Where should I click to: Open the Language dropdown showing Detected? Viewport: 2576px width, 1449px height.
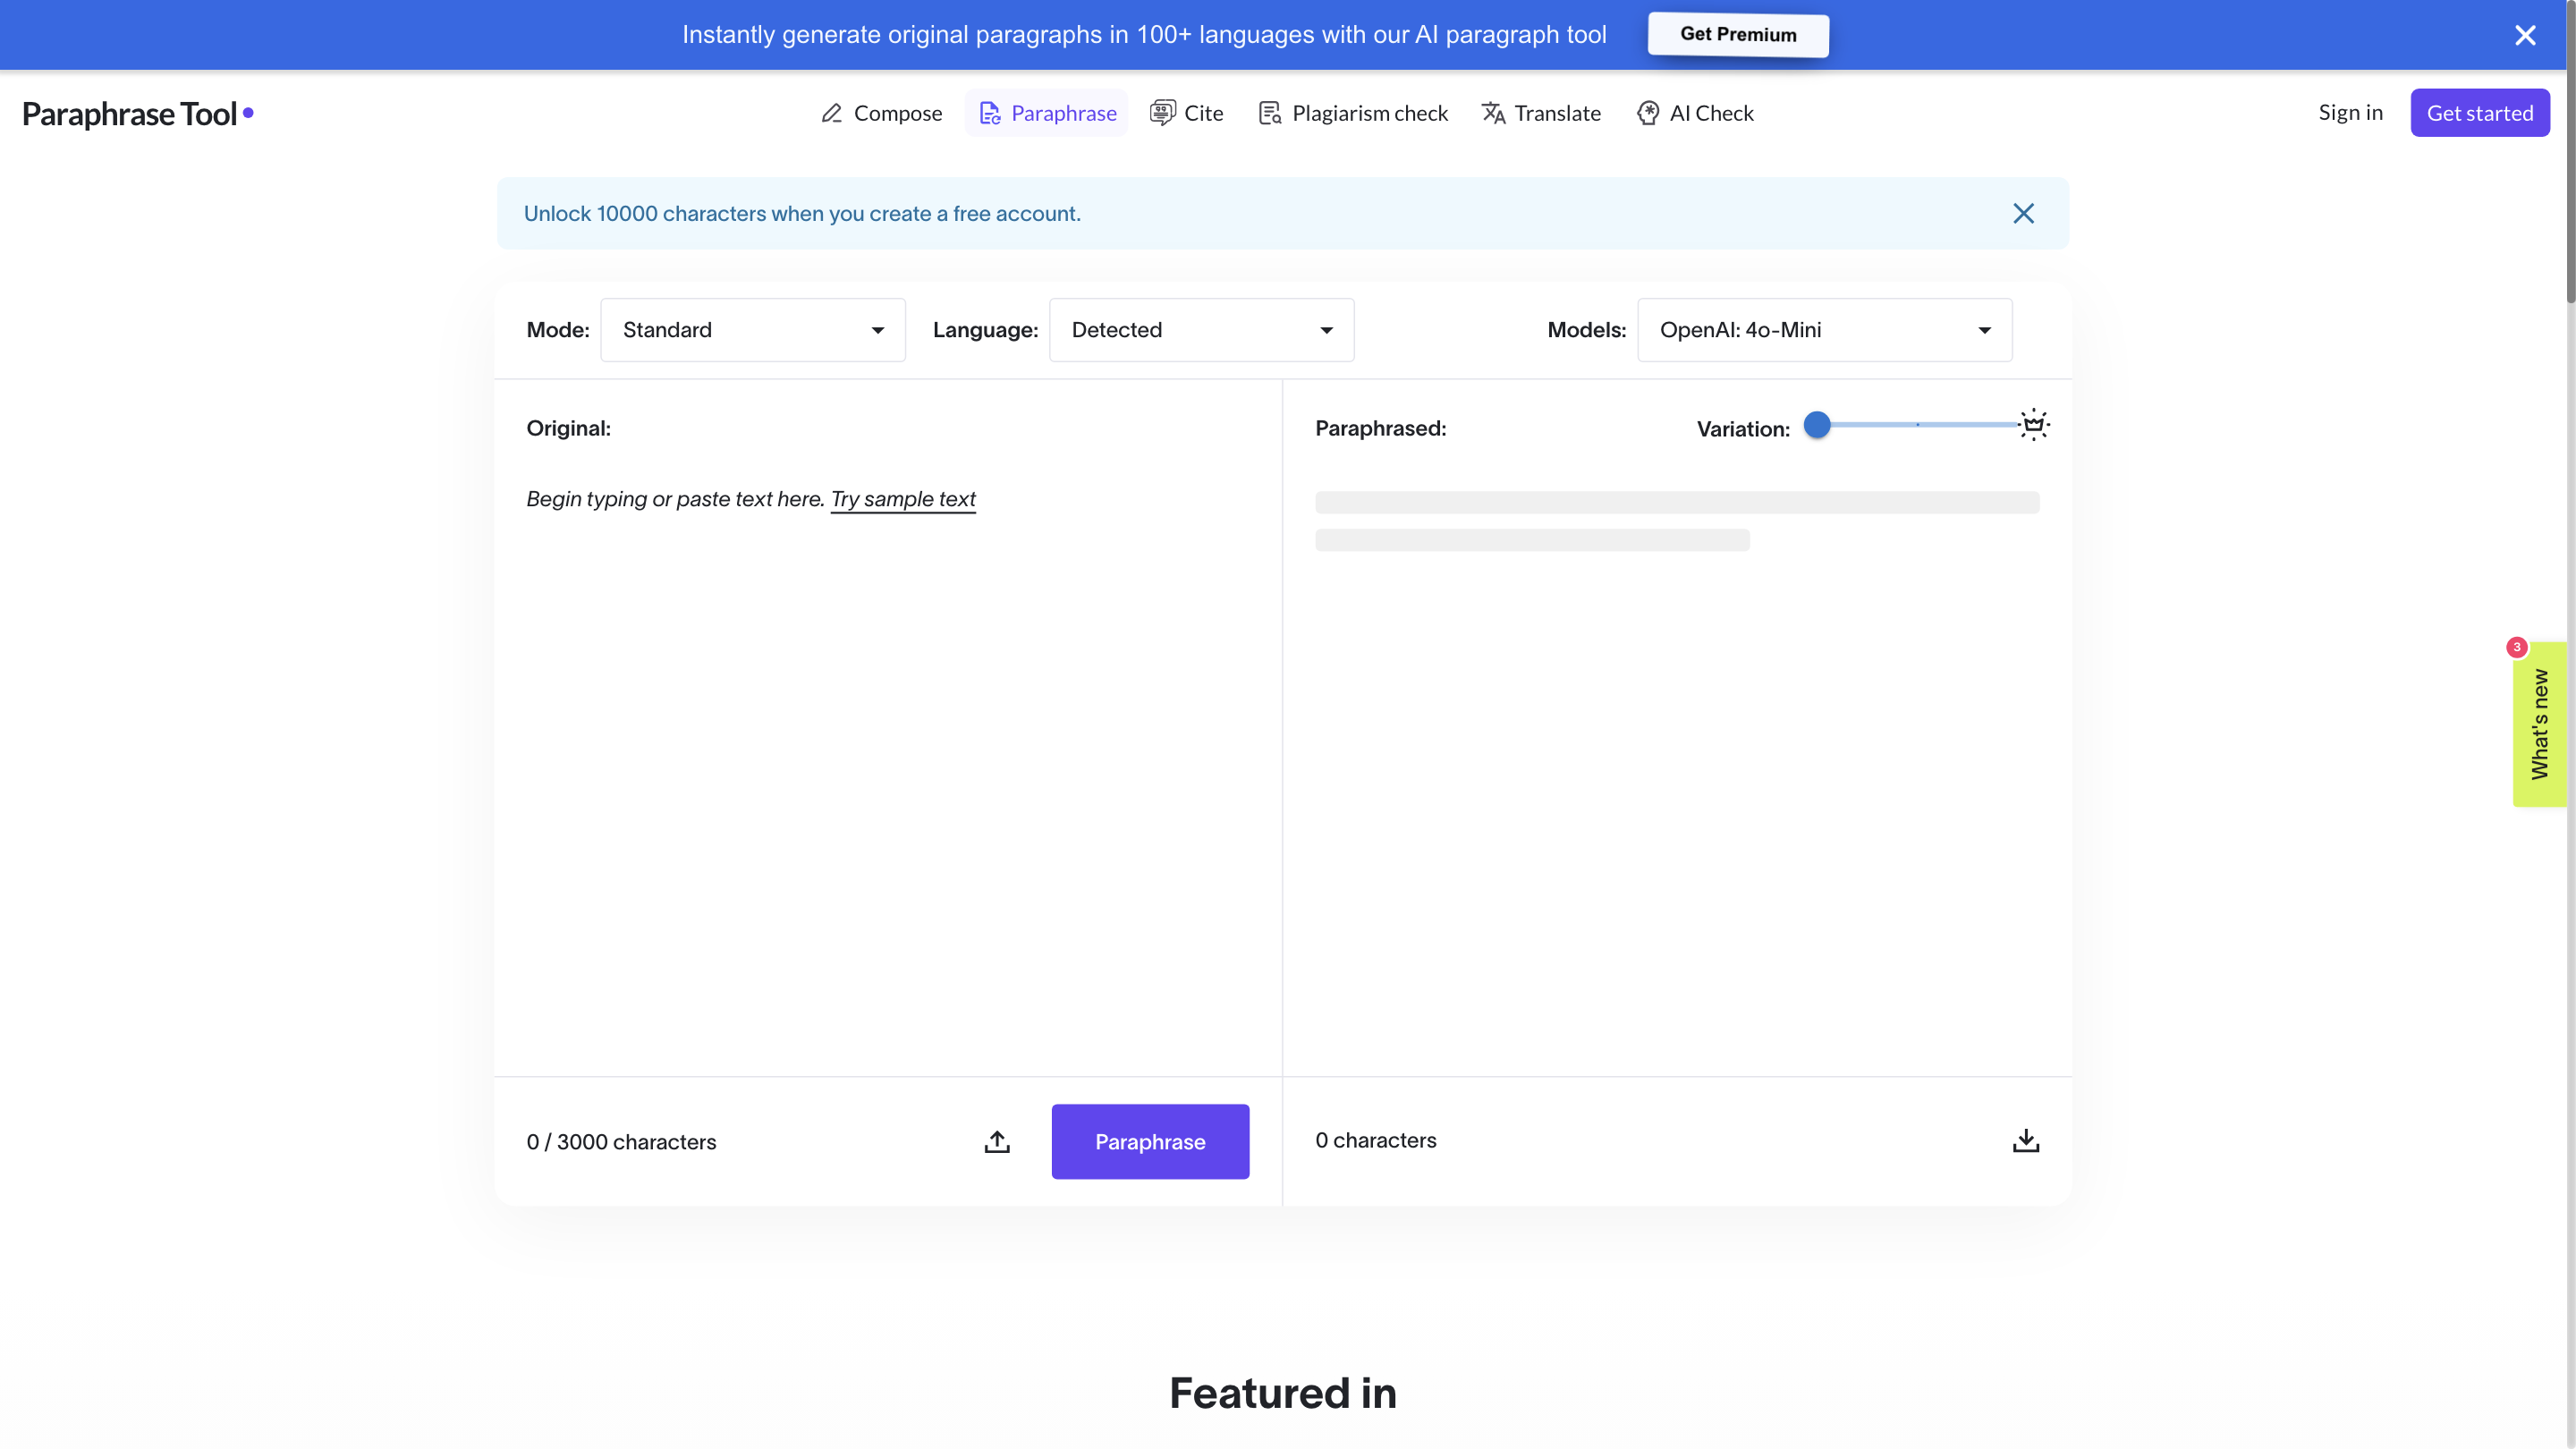tap(1201, 330)
